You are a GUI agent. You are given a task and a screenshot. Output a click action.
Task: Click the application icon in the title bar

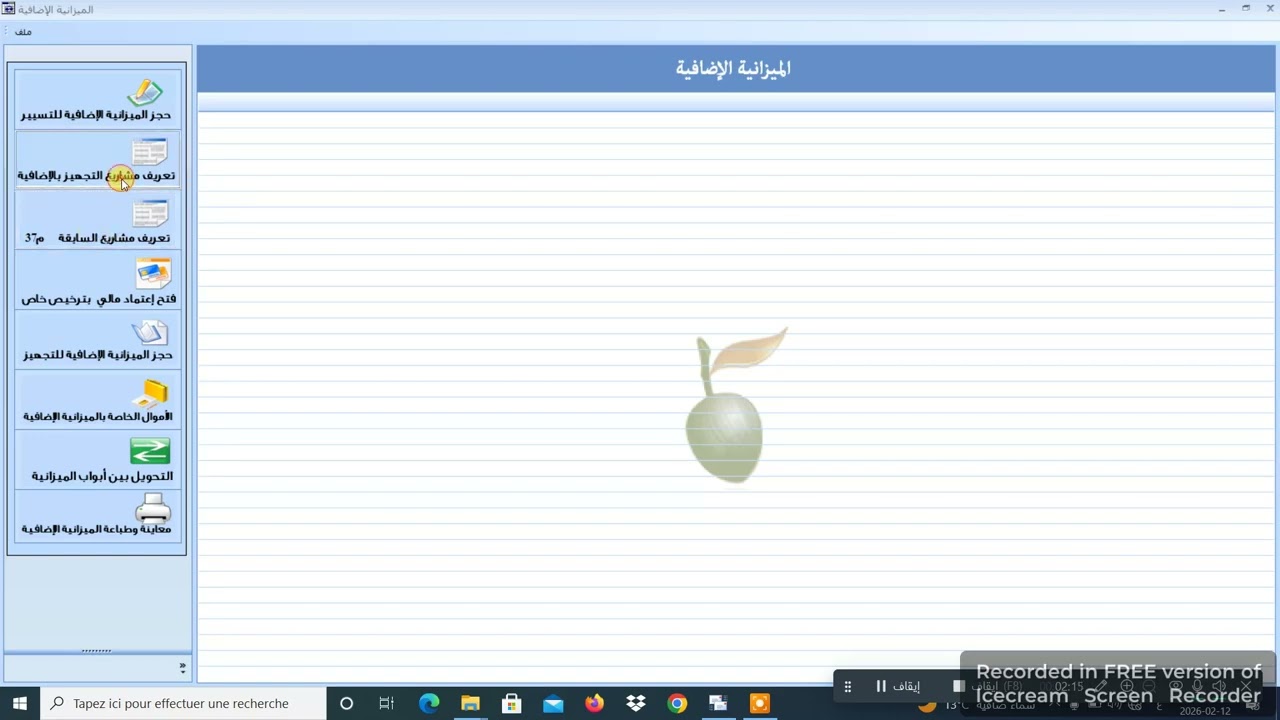[x=9, y=9]
